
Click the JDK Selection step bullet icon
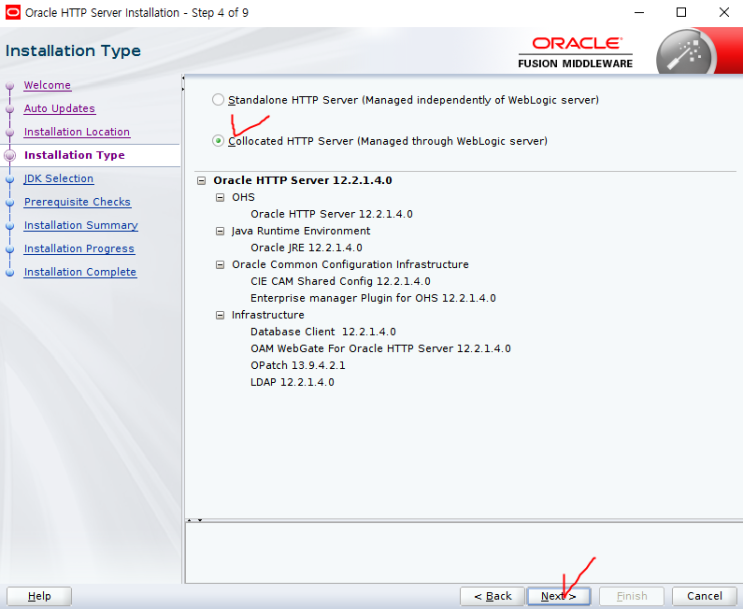pyautogui.click(x=9, y=179)
